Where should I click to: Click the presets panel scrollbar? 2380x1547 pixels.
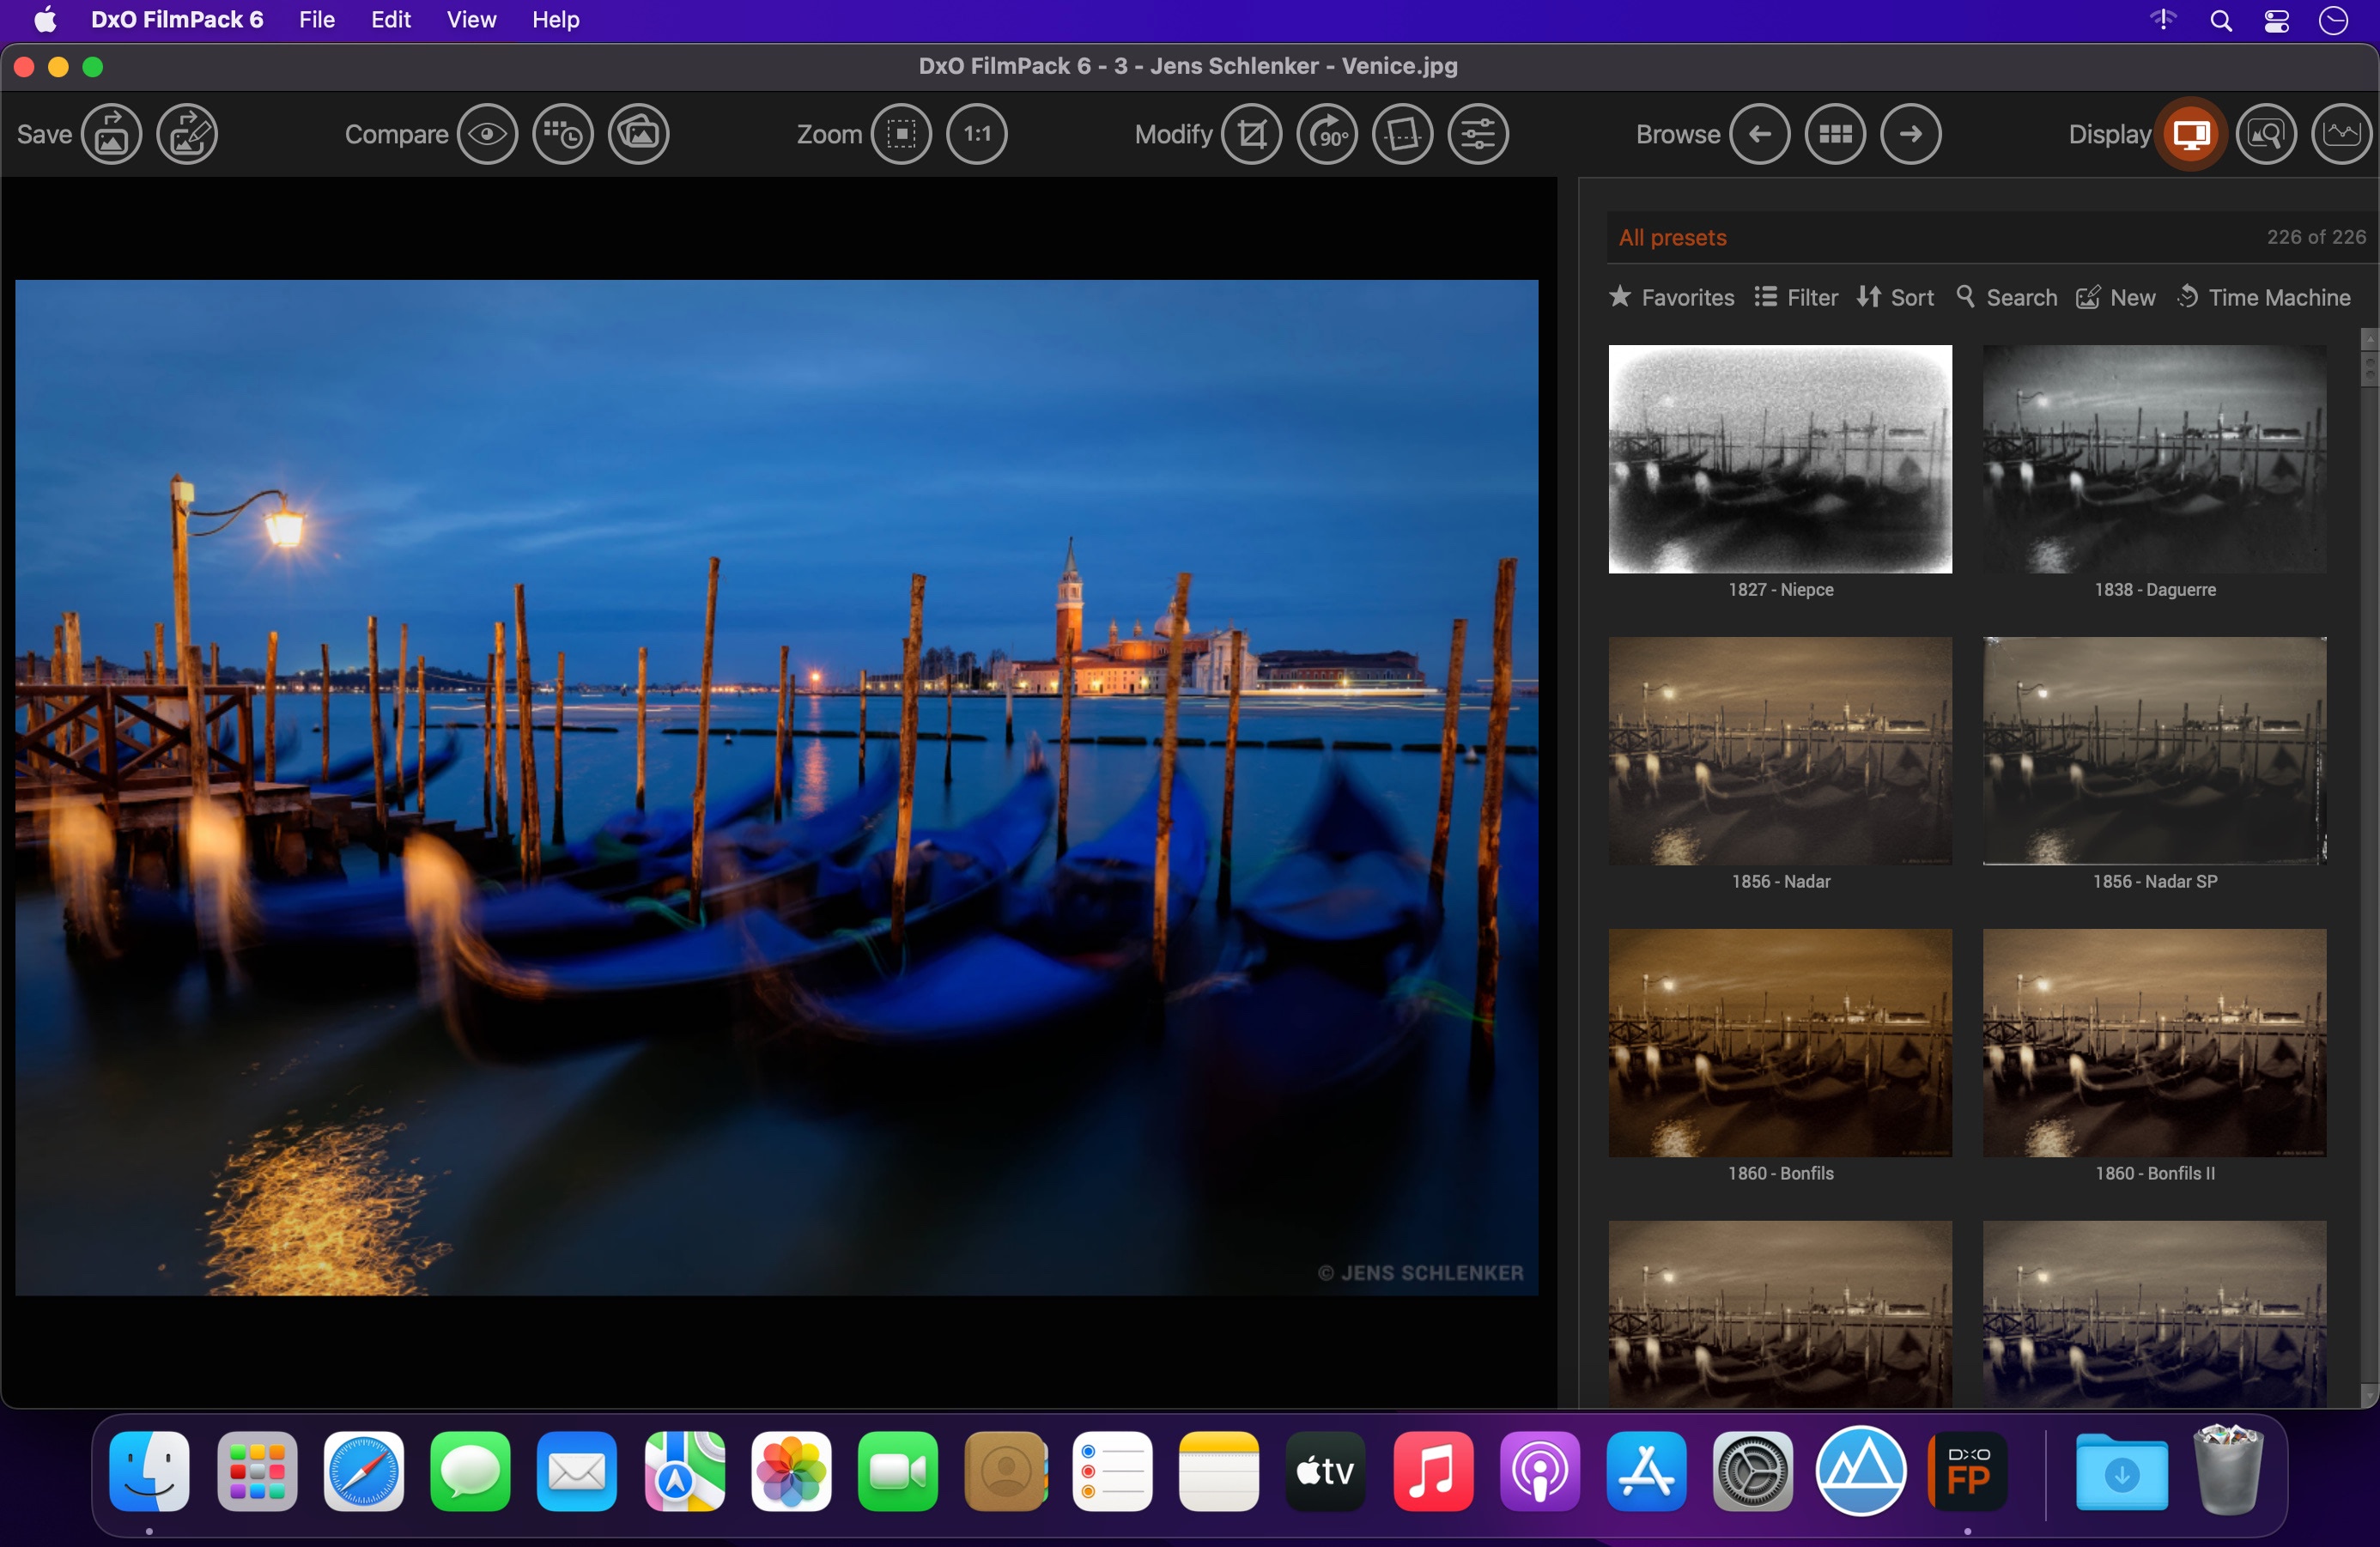pyautogui.click(x=2369, y=868)
